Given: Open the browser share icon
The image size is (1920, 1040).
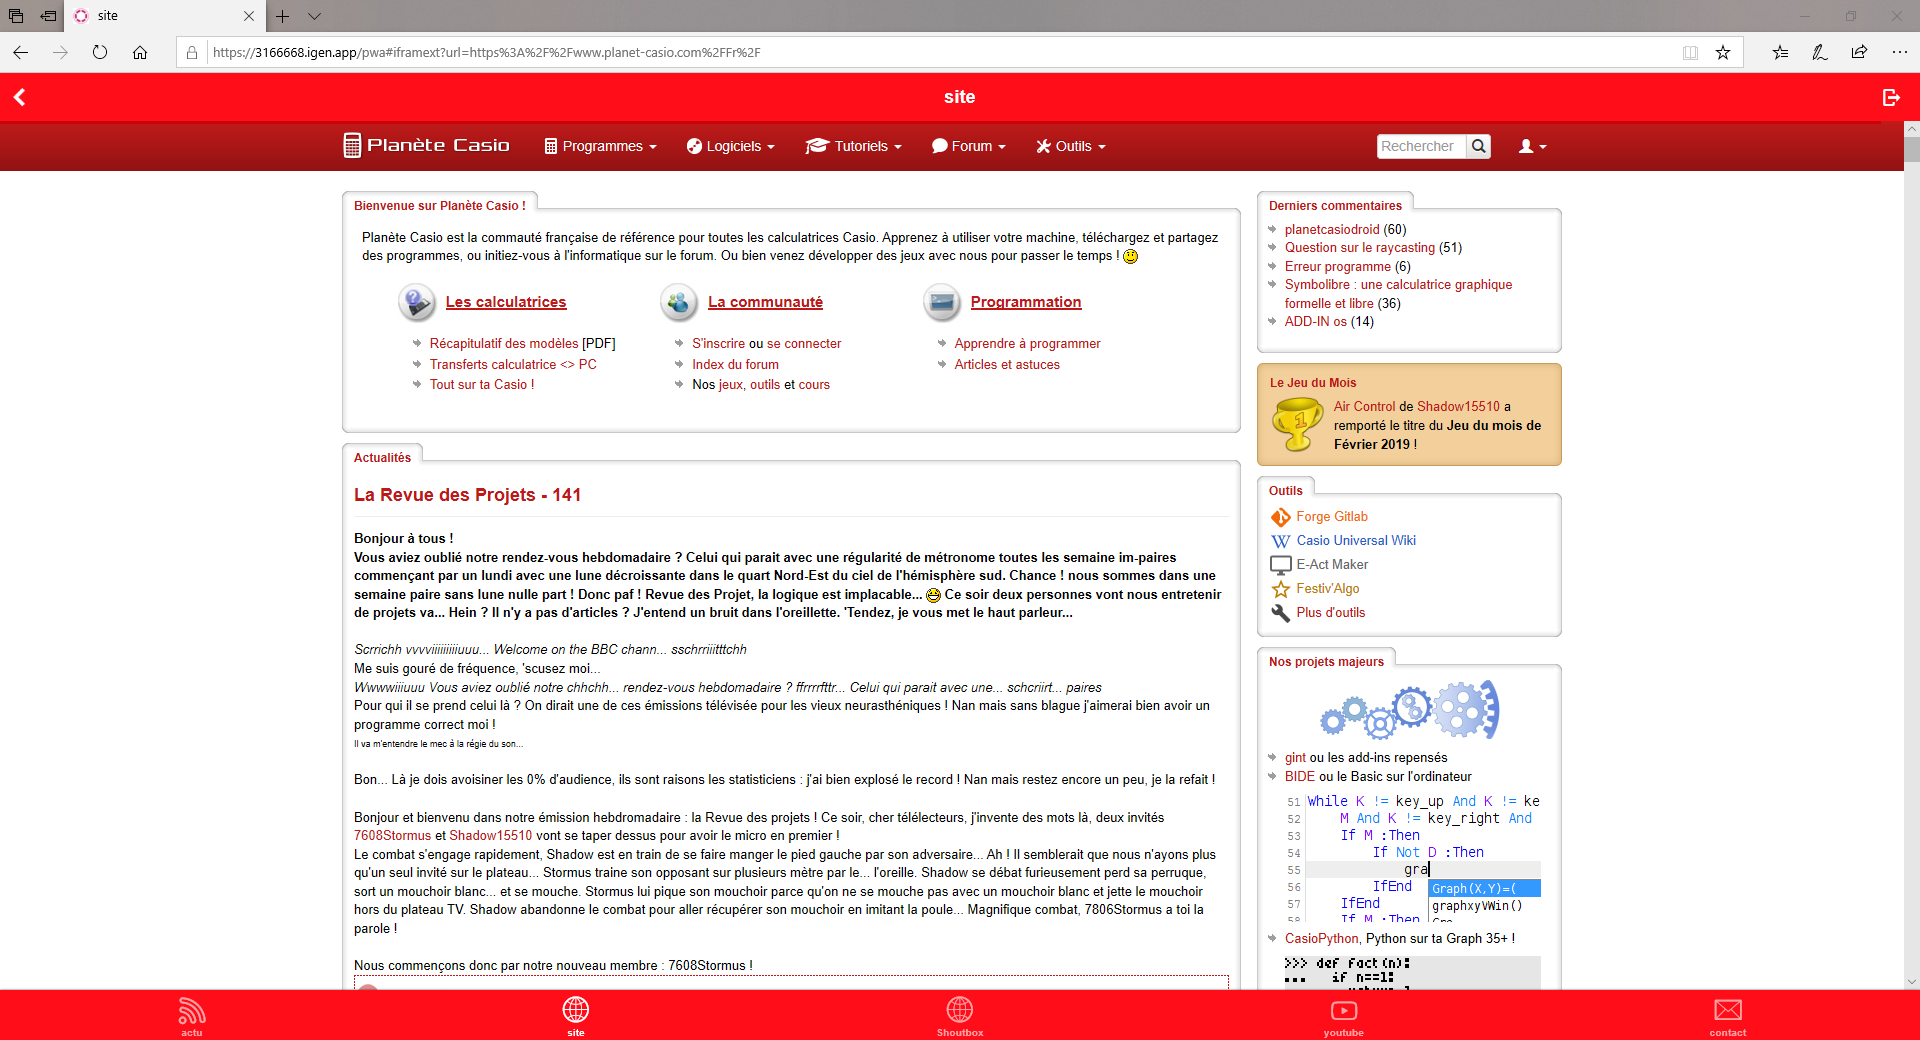Looking at the screenshot, I should click(1859, 52).
